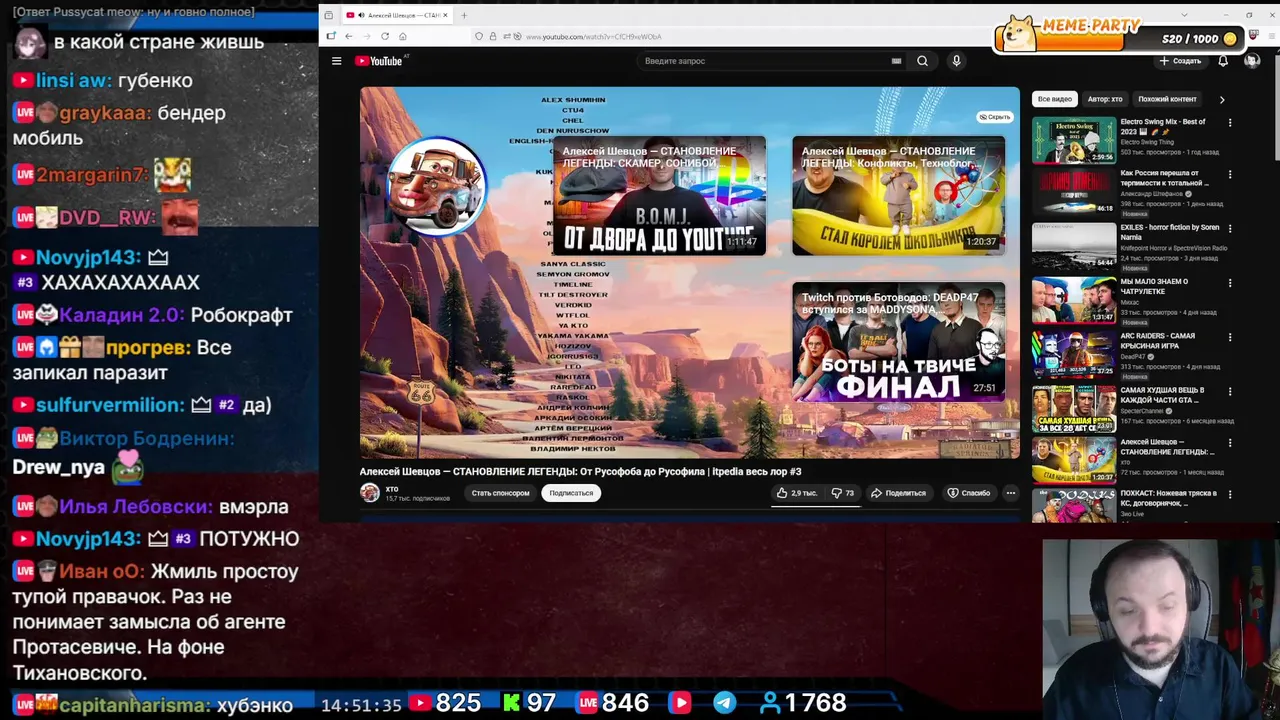Open МЫ МАЛО ЗНАЕМ О ЧАТРУЛЕТКЕ thumbnail

coord(1074,301)
